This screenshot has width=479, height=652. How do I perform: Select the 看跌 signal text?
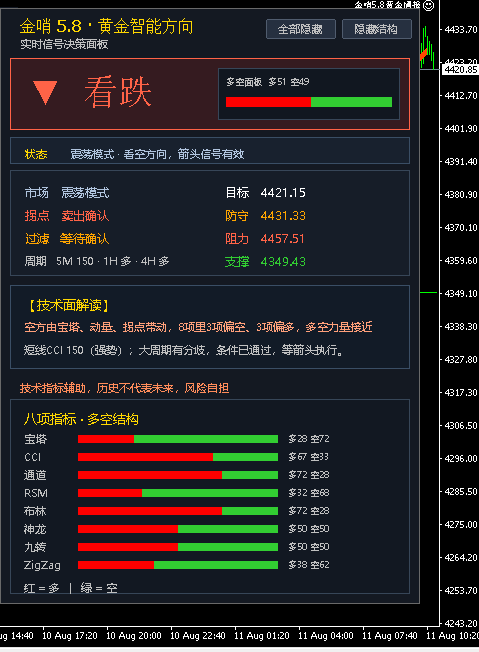point(118,92)
